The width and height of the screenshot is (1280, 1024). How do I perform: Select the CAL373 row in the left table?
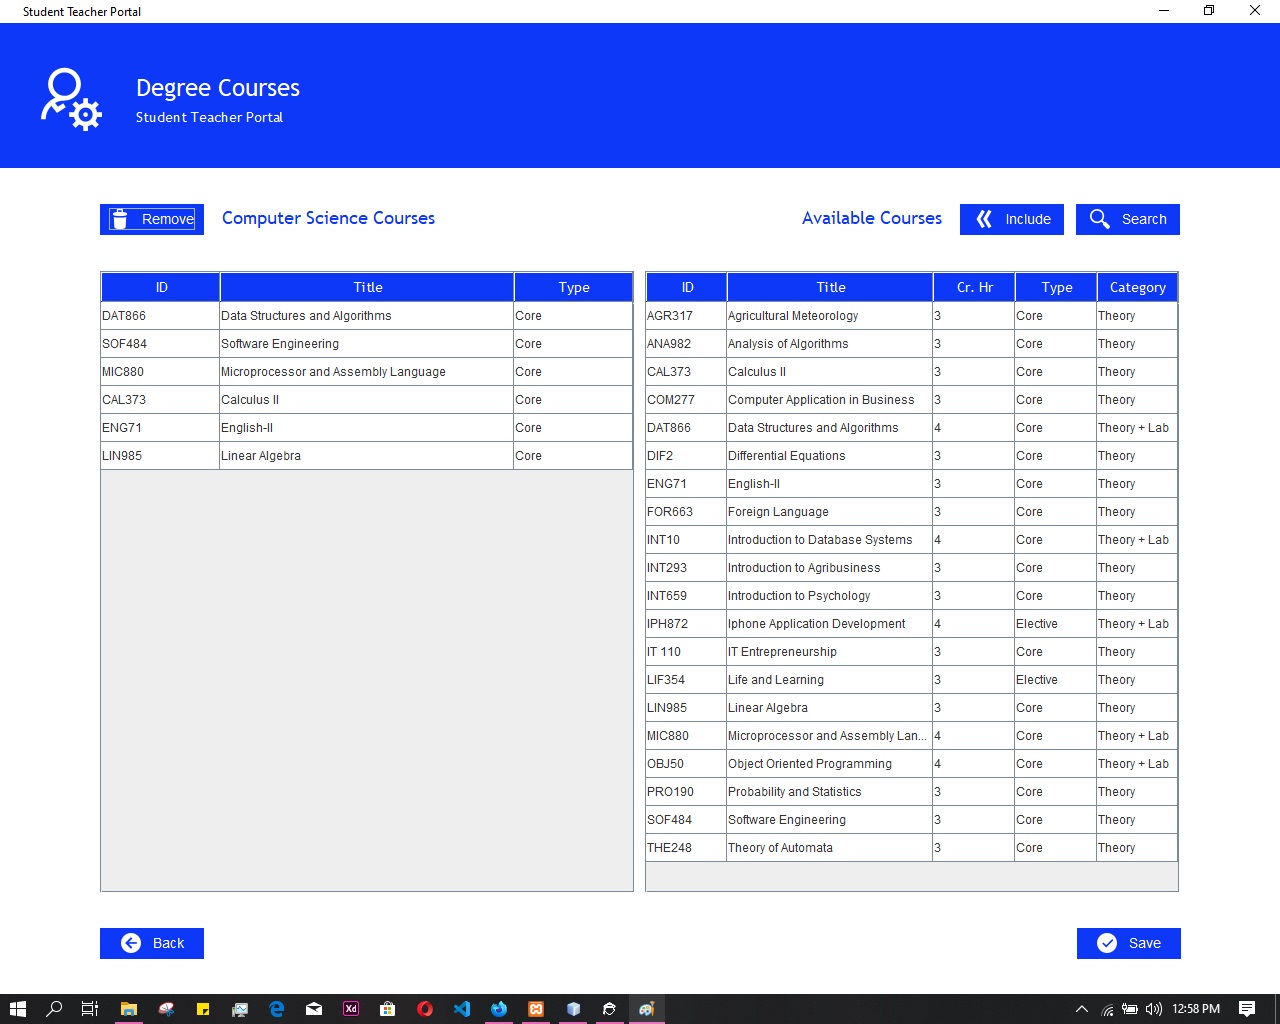pyautogui.click(x=367, y=400)
